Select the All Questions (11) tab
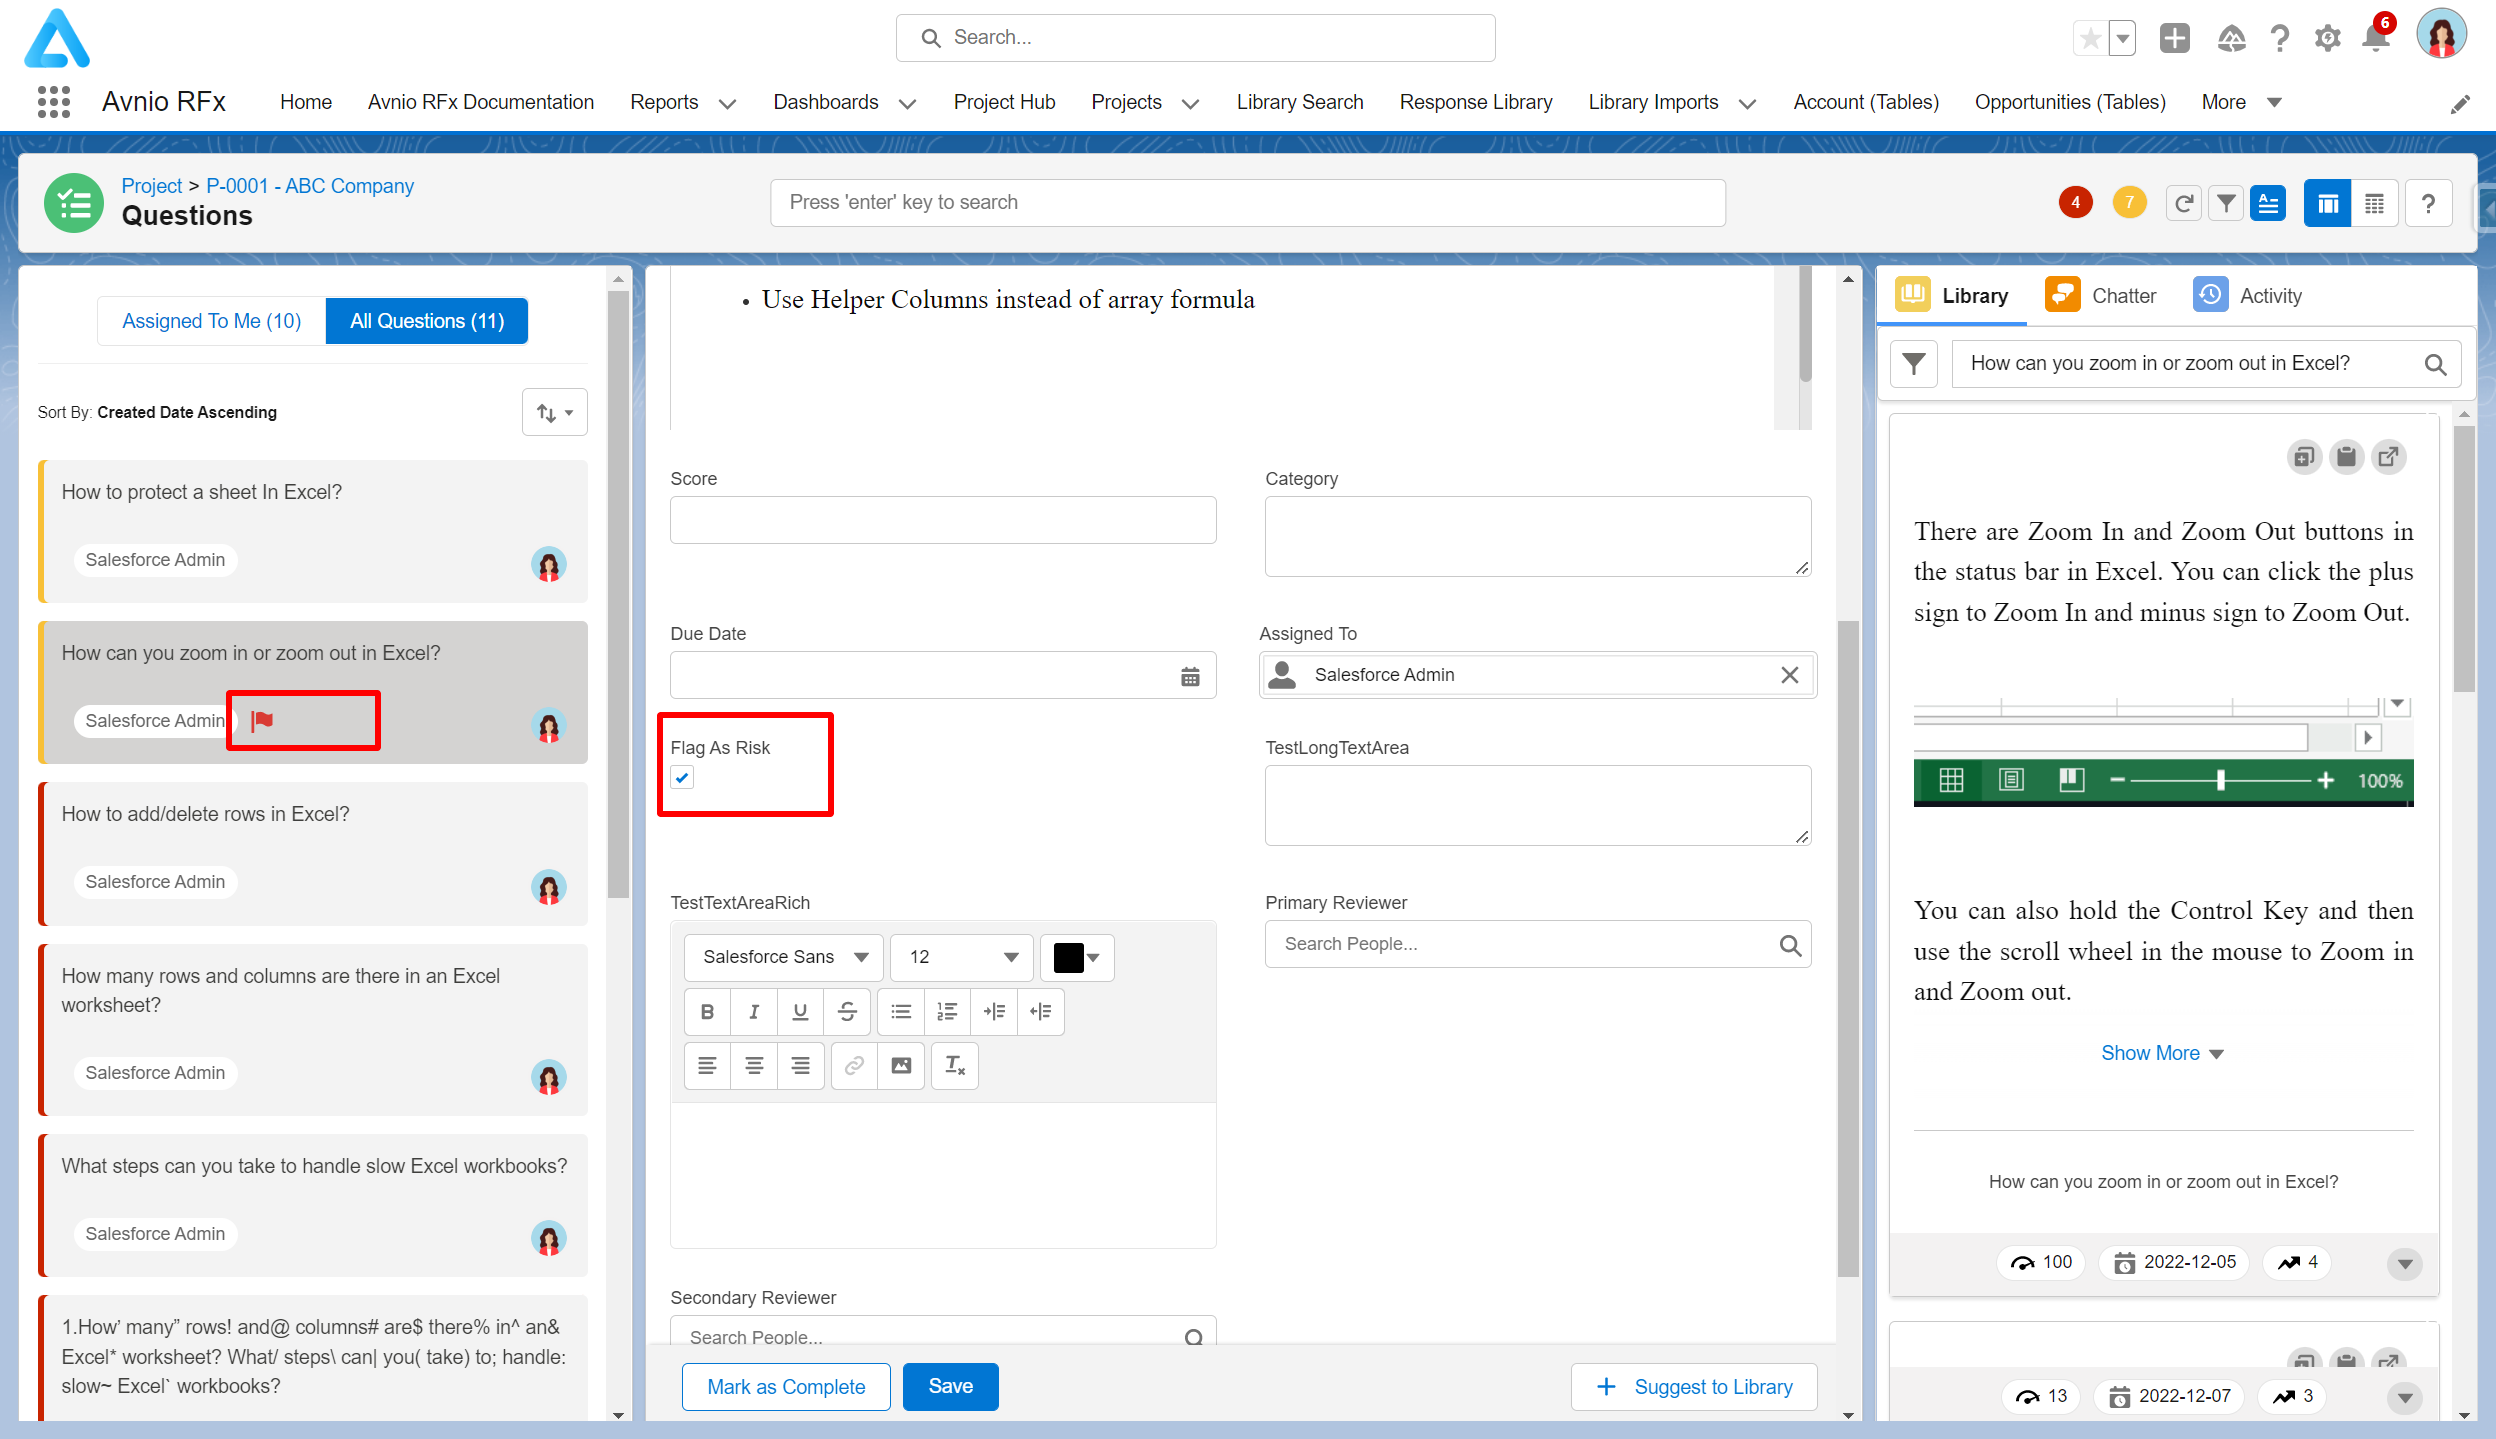Viewport: 2496px width, 1439px height. click(427, 321)
